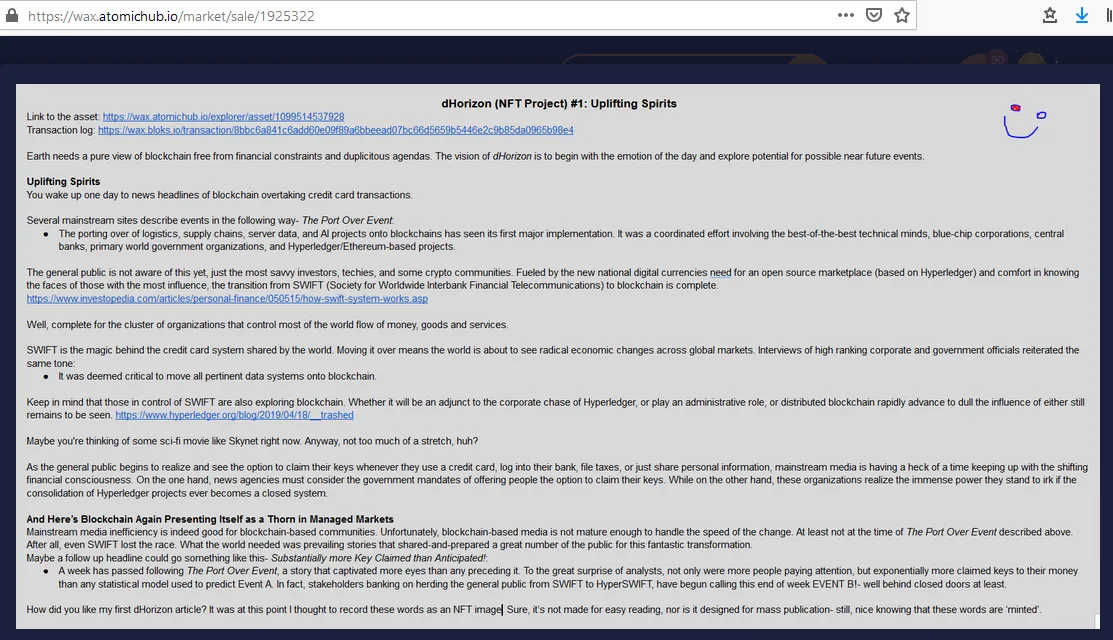The width and height of the screenshot is (1113, 640).
Task: Click the italic text 'Substantially more Key Claimed than Anticipated!'
Action: pos(378,558)
